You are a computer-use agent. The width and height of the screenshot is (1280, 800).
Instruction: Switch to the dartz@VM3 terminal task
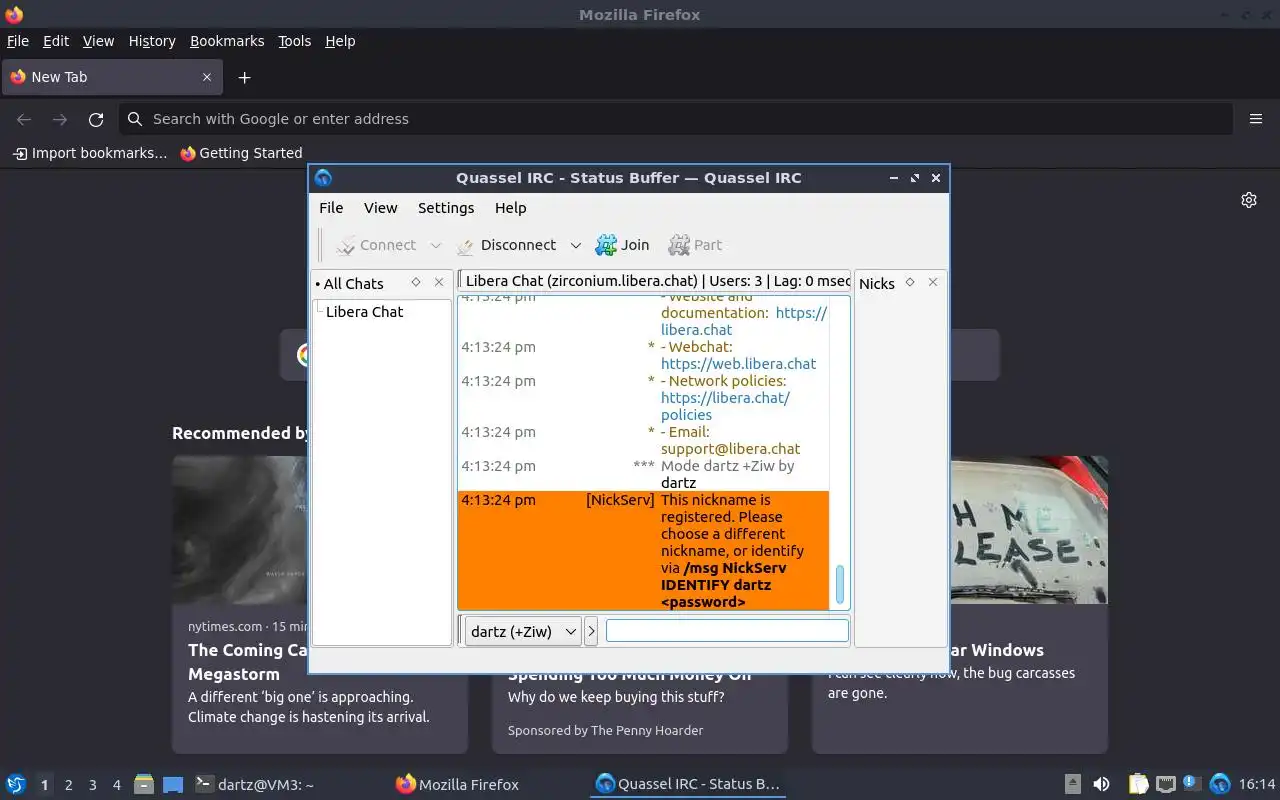point(255,784)
